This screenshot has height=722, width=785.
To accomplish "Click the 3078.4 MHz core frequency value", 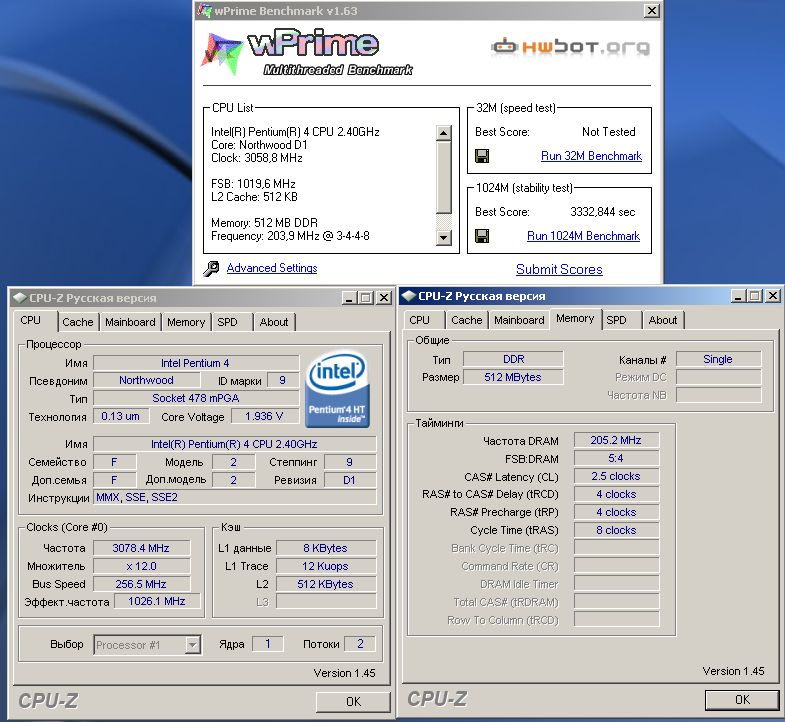I will point(141,548).
